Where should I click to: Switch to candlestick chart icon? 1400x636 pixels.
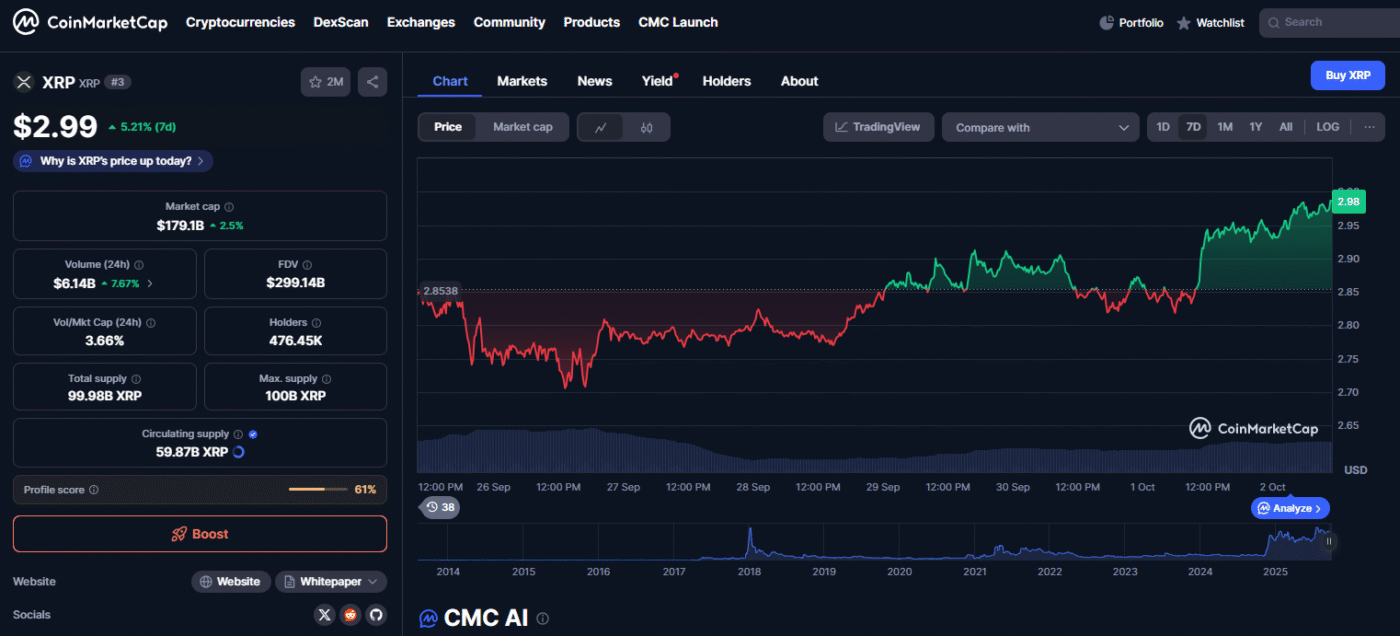pyautogui.click(x=646, y=127)
